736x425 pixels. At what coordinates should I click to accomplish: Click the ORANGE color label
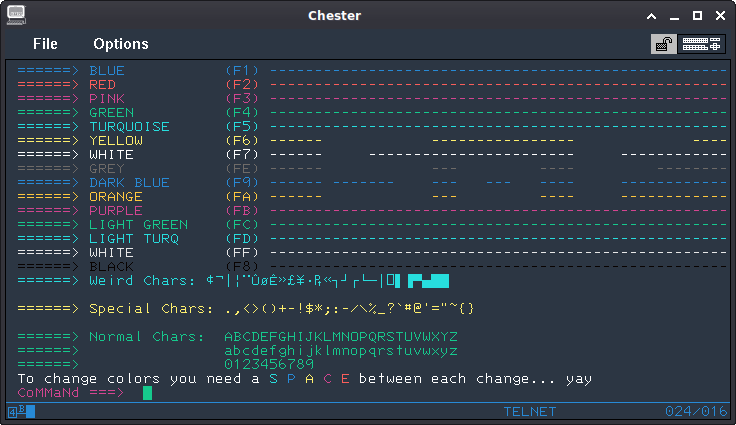click(x=116, y=197)
